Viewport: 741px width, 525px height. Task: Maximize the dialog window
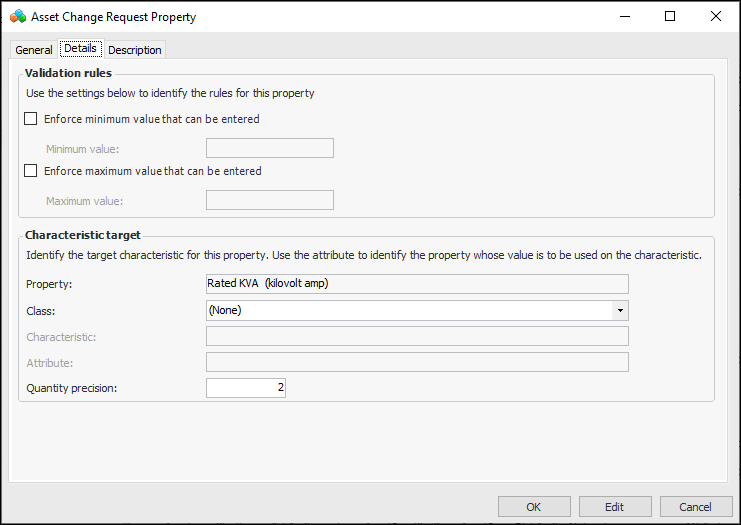point(670,16)
